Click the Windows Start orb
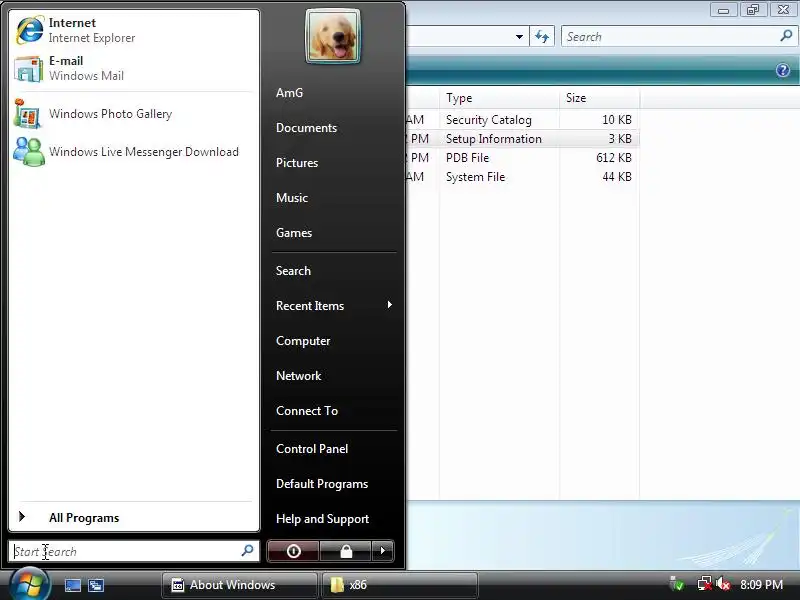Image resolution: width=800 pixels, height=600 pixels. click(29, 584)
